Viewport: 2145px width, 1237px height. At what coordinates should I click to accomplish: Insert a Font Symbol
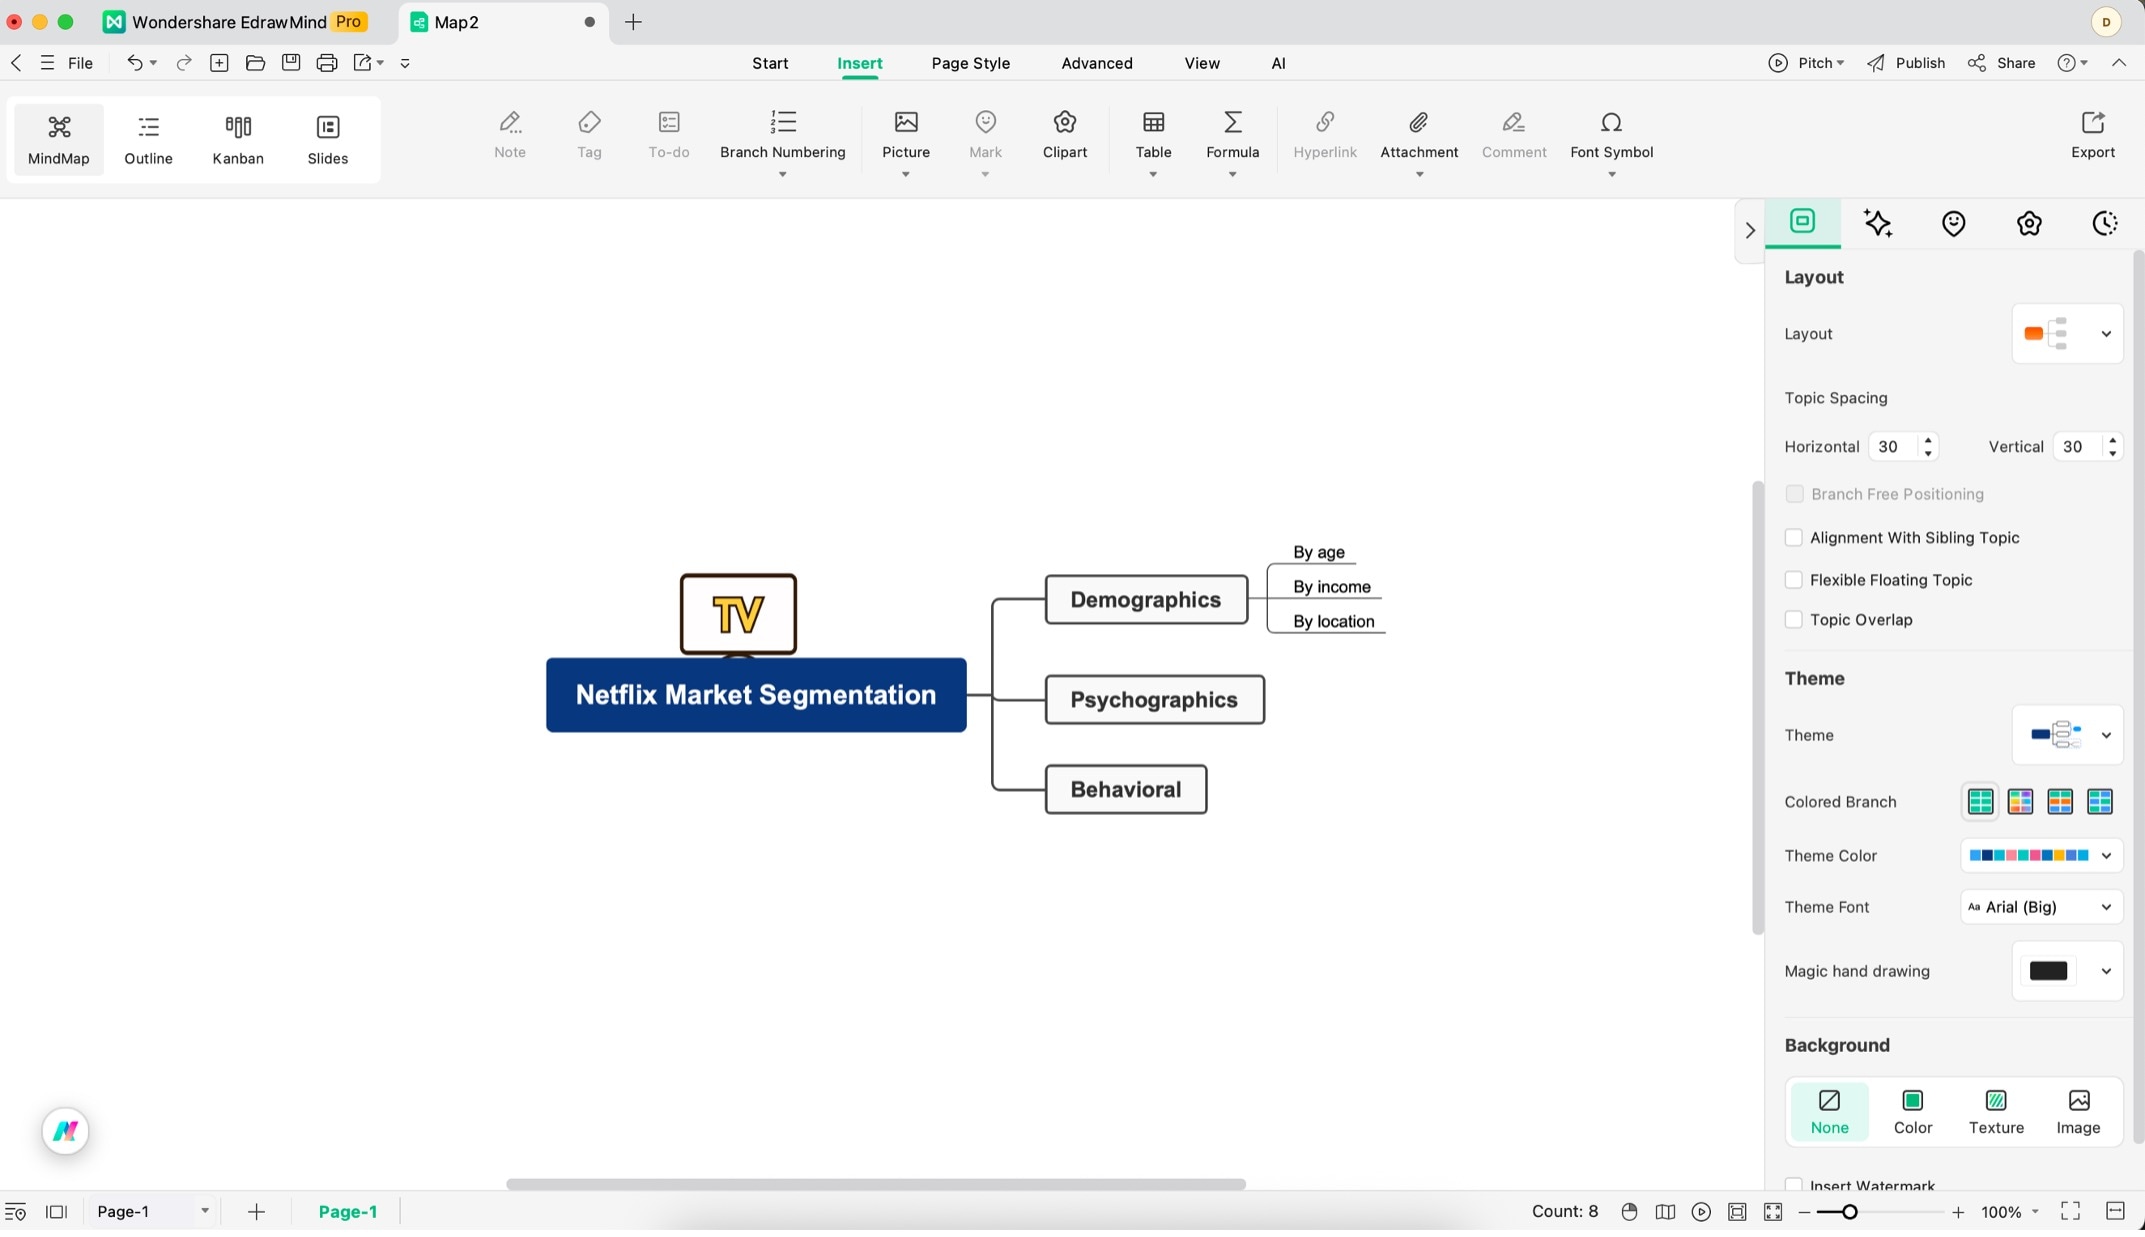click(x=1611, y=135)
